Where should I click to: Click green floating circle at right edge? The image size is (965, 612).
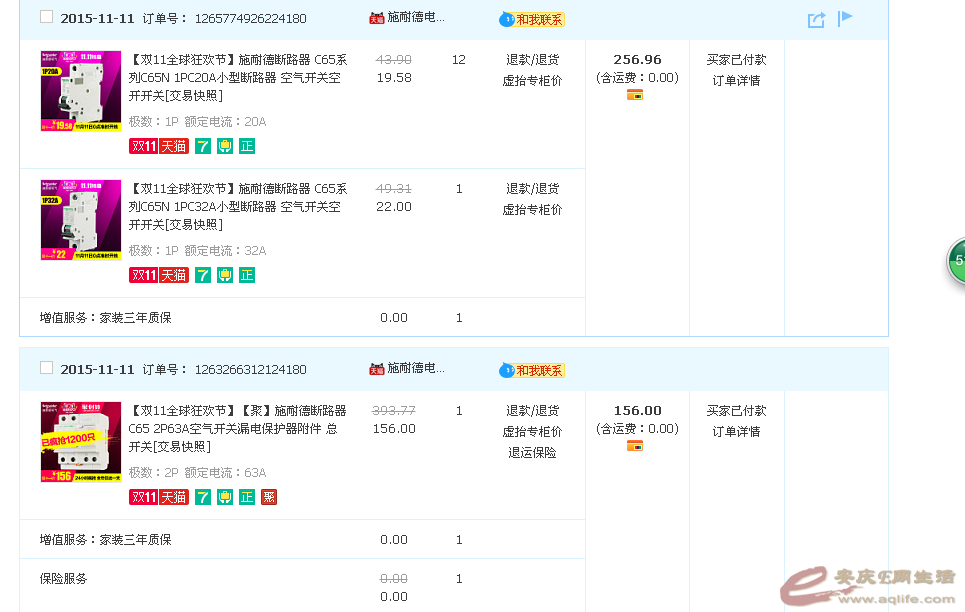tap(957, 261)
